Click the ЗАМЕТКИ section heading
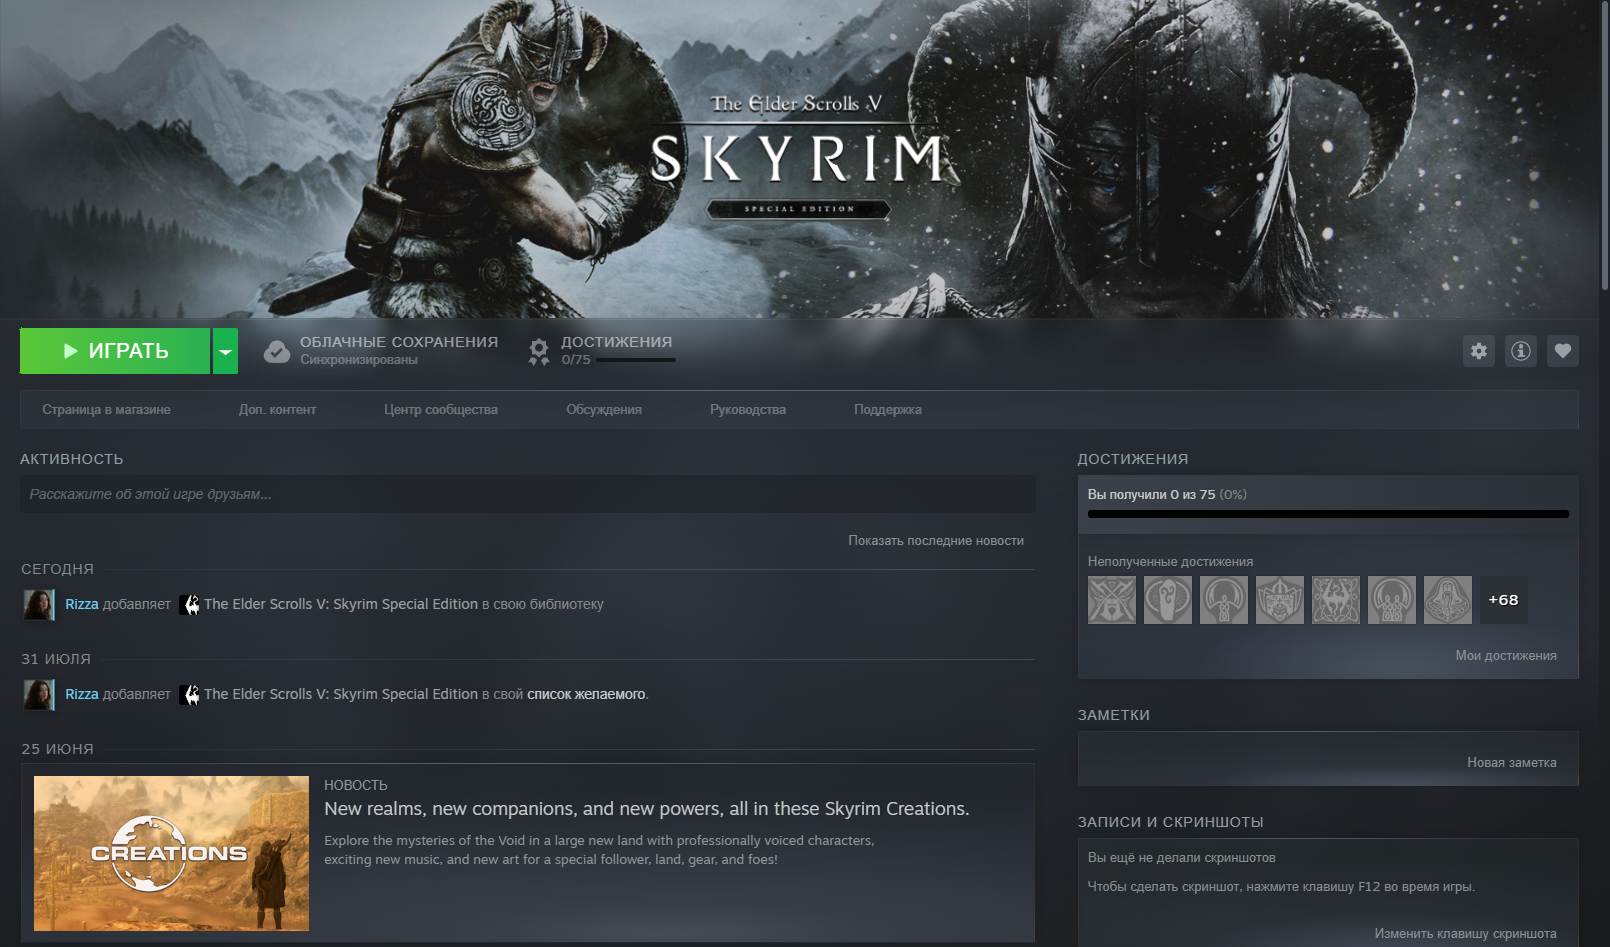Screen dimensions: 1610x947 coord(1114,715)
